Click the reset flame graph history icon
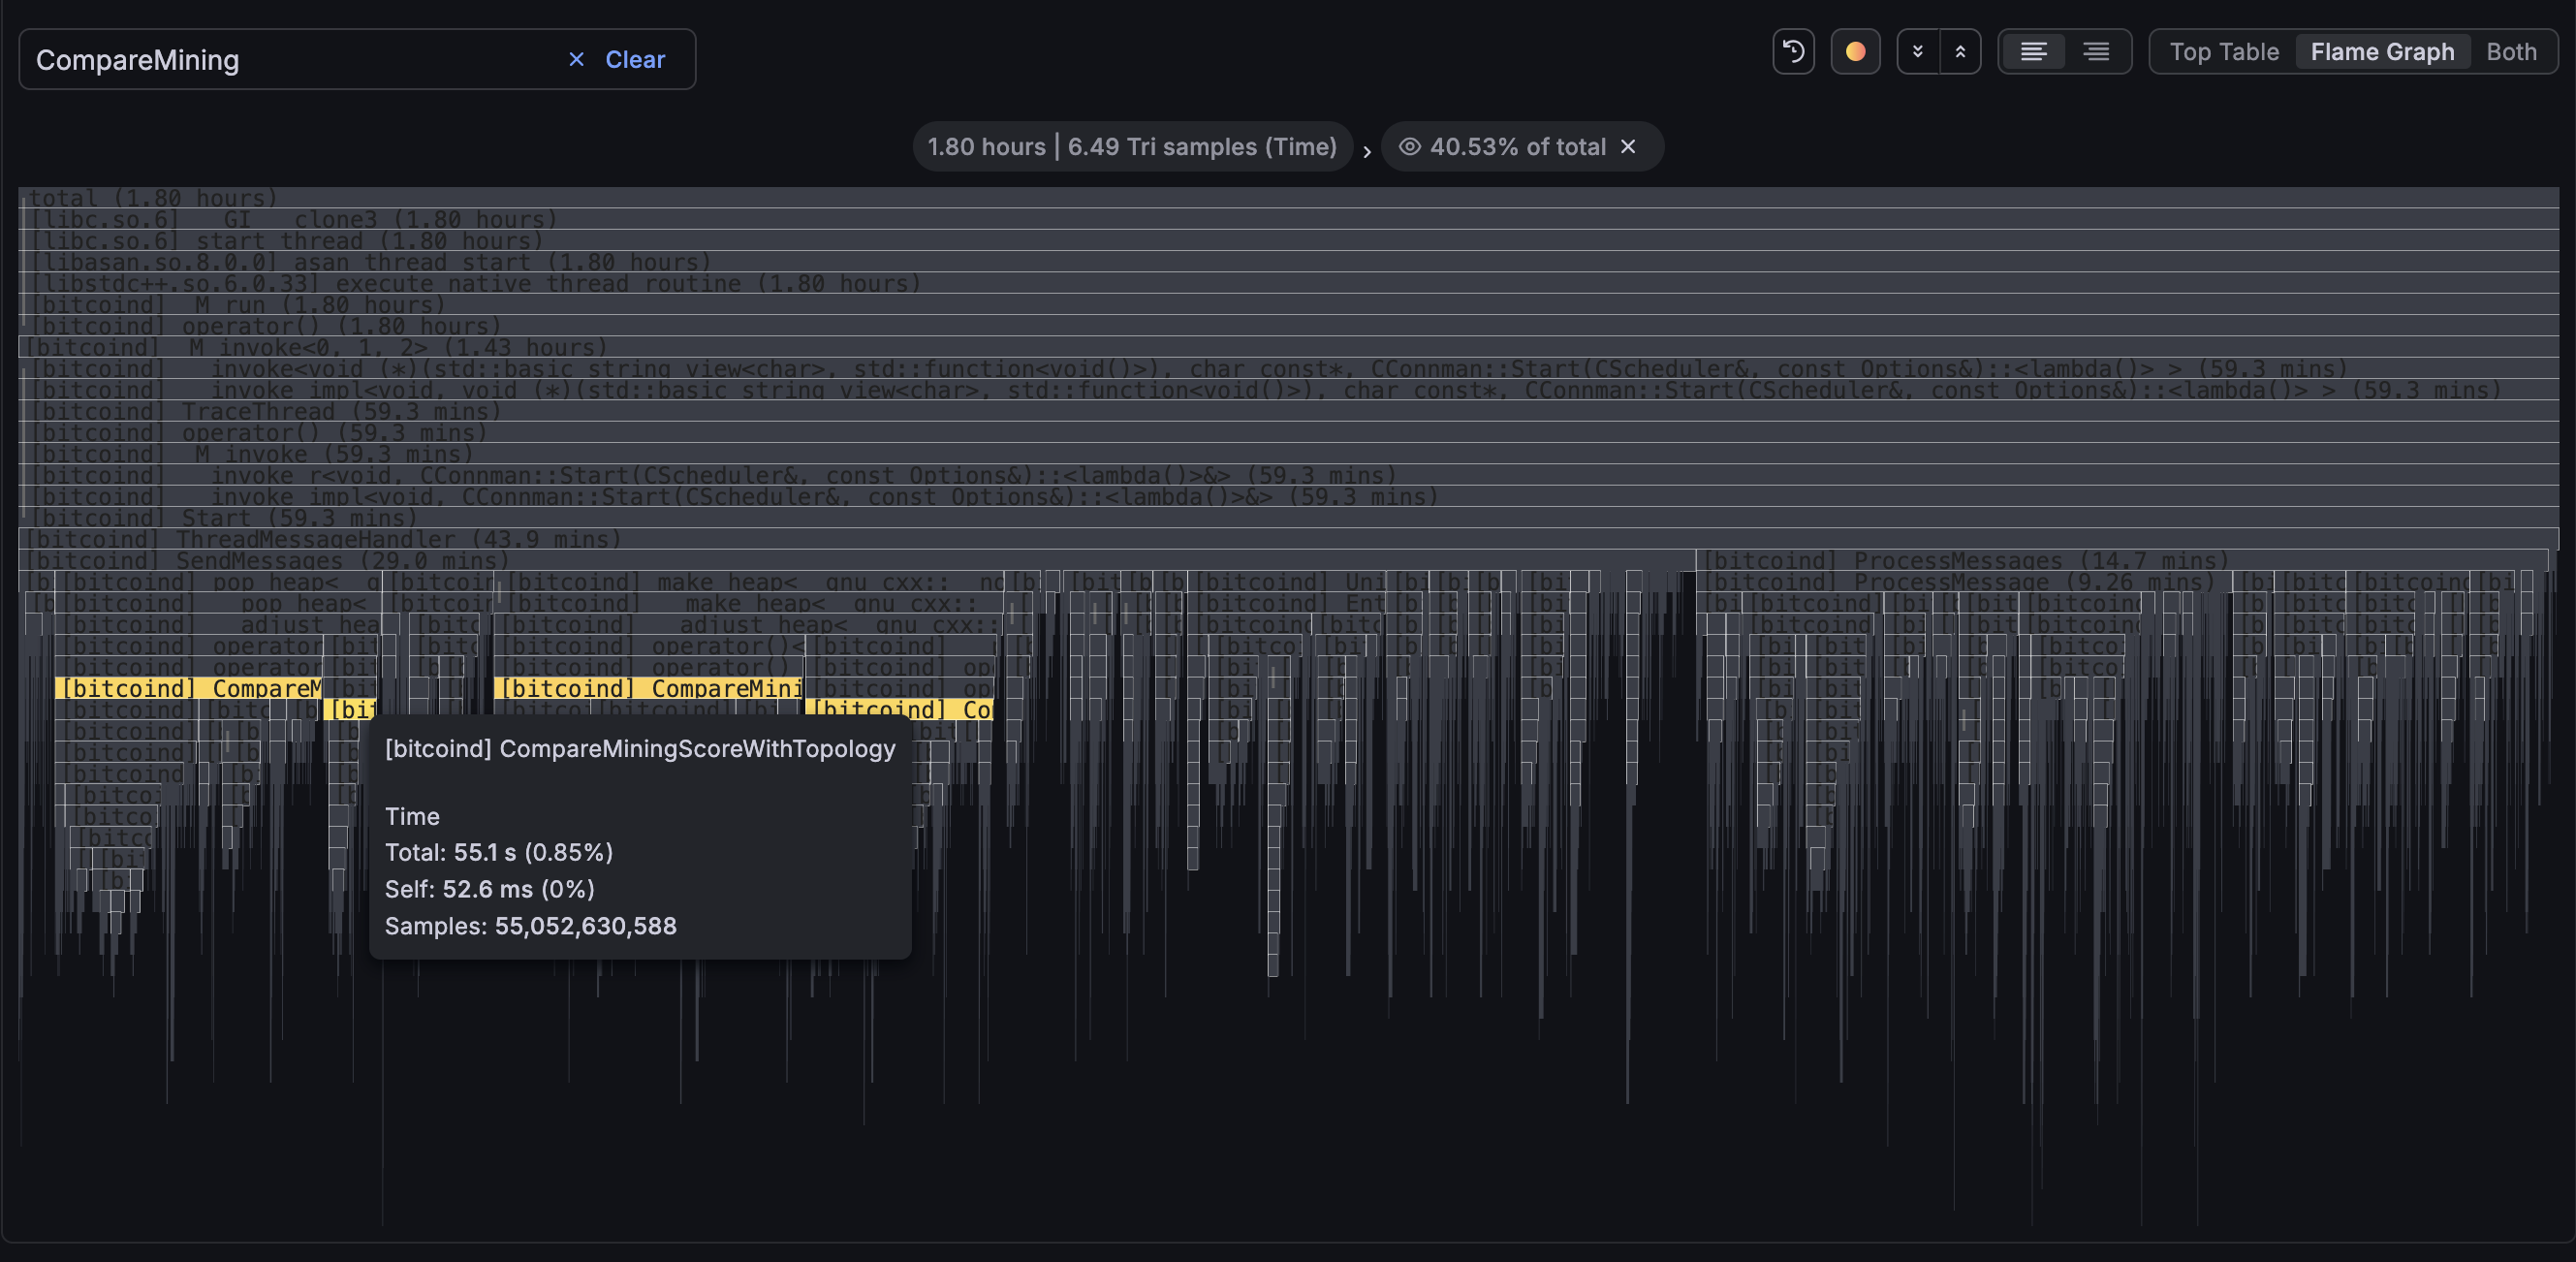This screenshot has height=1262, width=2576. coord(1793,52)
